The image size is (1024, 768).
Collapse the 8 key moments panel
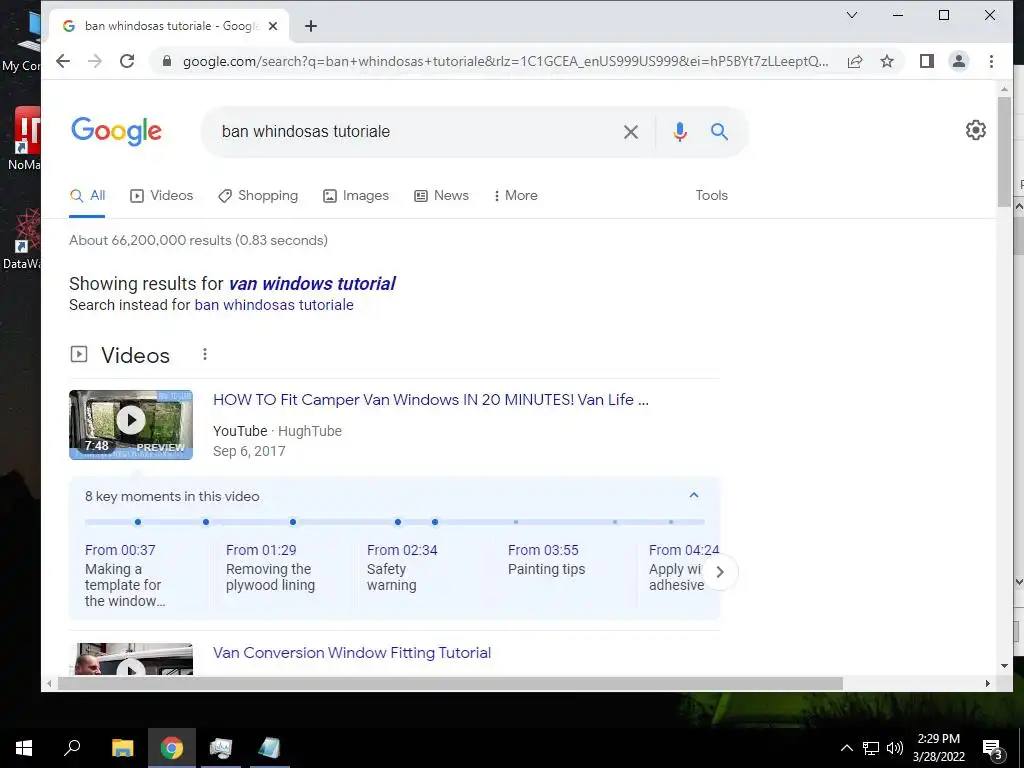pyautogui.click(x=694, y=496)
